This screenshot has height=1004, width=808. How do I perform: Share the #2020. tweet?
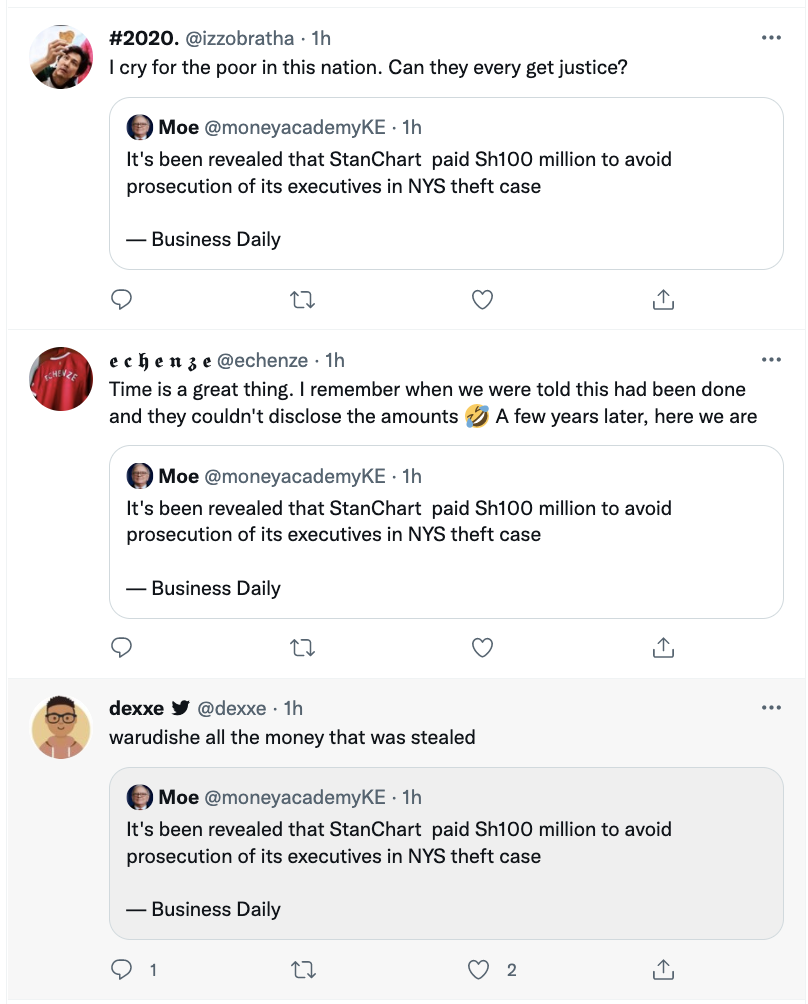coord(663,299)
